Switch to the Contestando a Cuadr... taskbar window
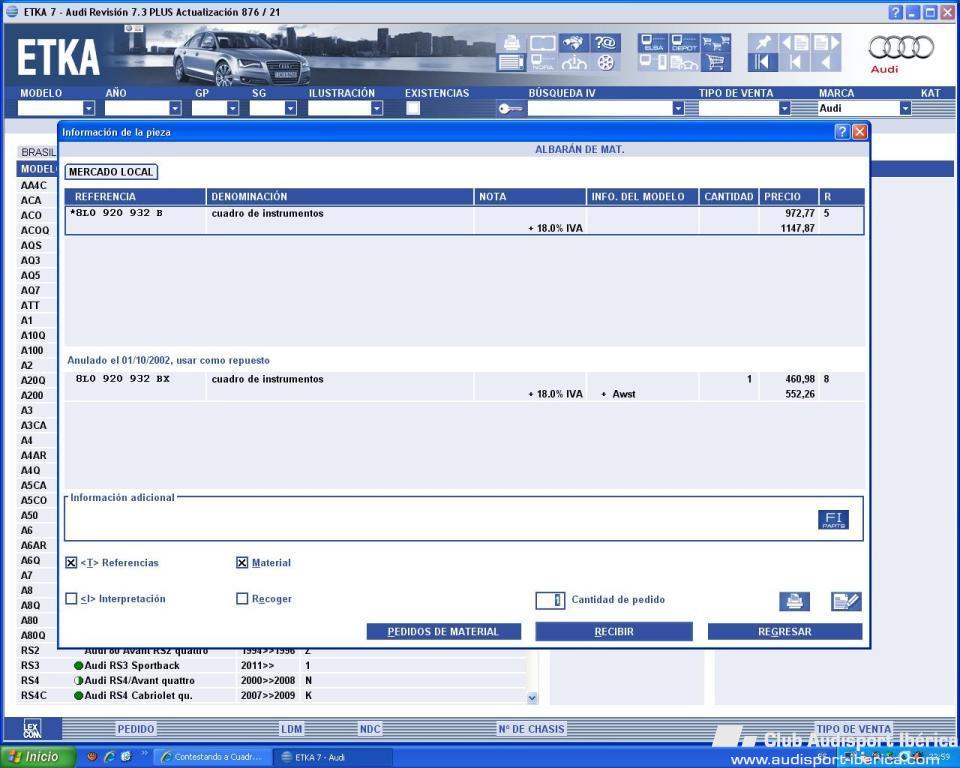The image size is (960, 768). (x=211, y=757)
